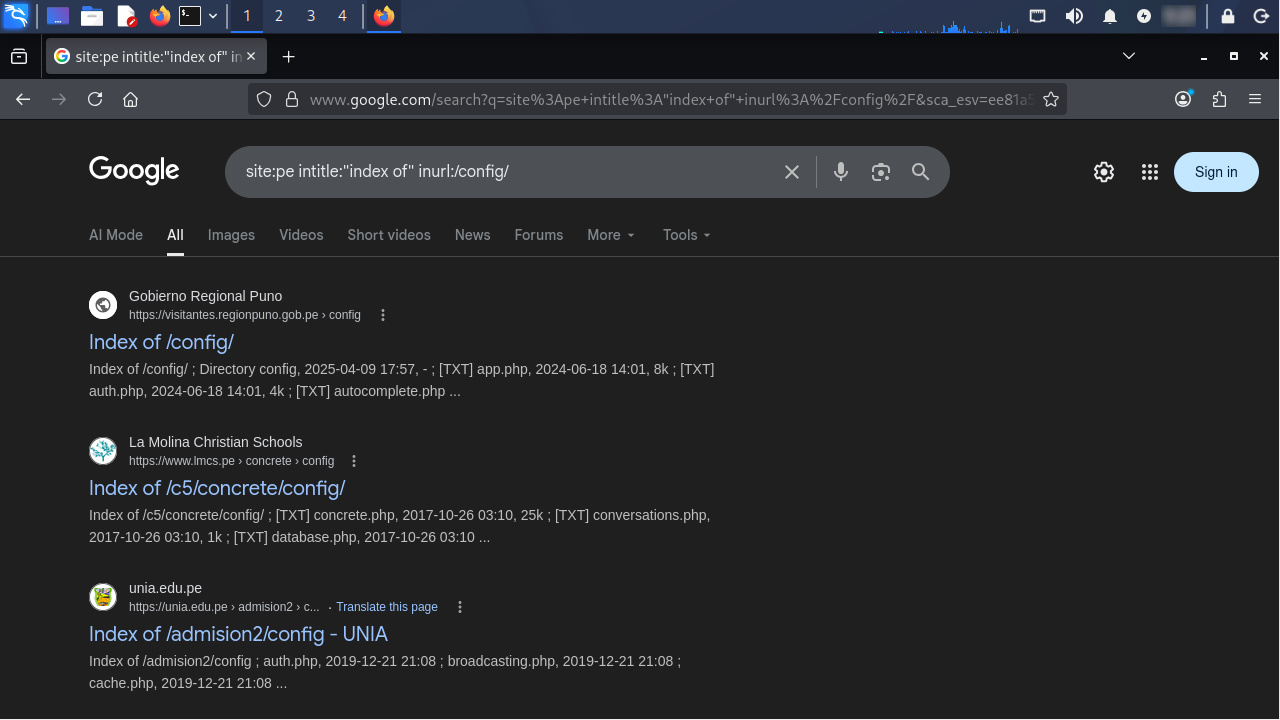Open options menu for Gobierno Regional Puno result

tap(382, 315)
